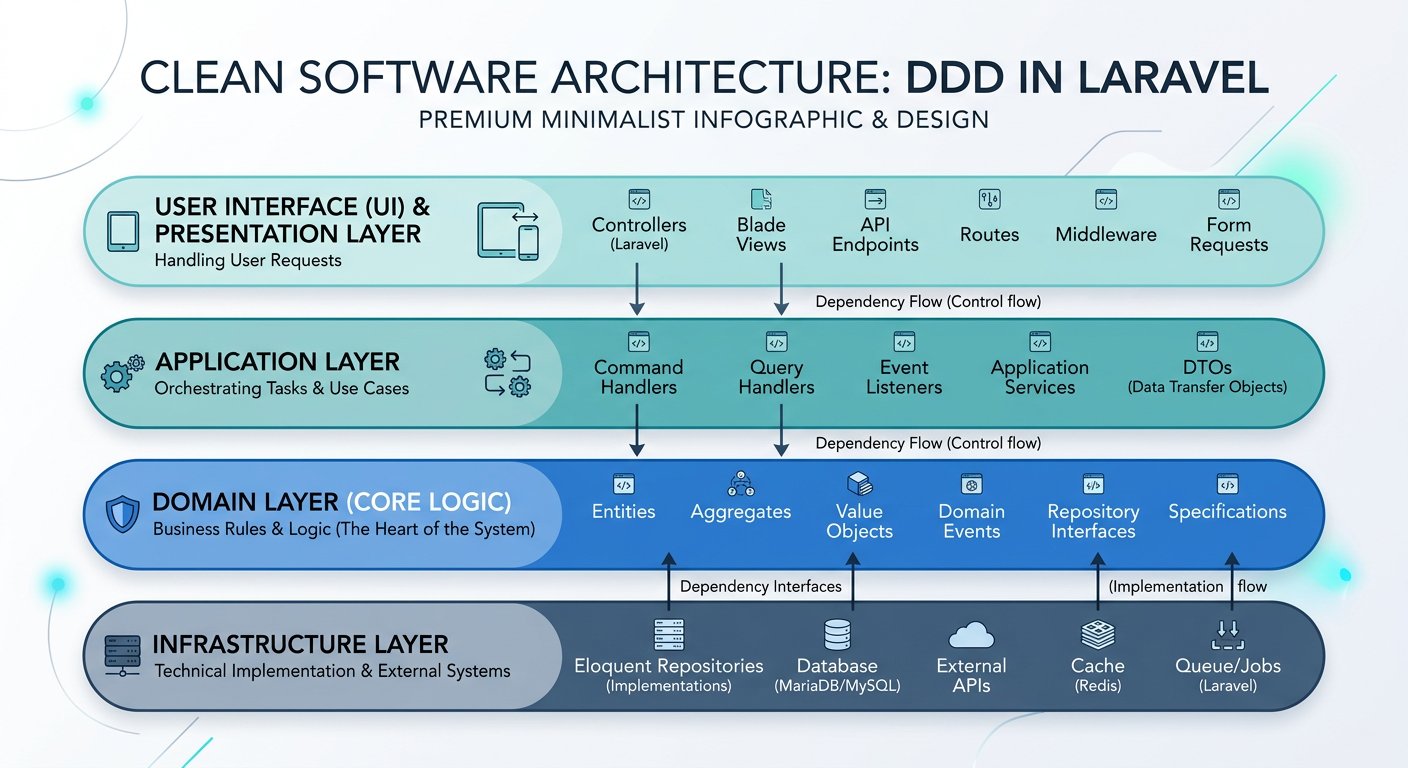Viewport: 1408px width, 768px height.
Task: Click the monitor and phone devices icon
Action: [509, 232]
